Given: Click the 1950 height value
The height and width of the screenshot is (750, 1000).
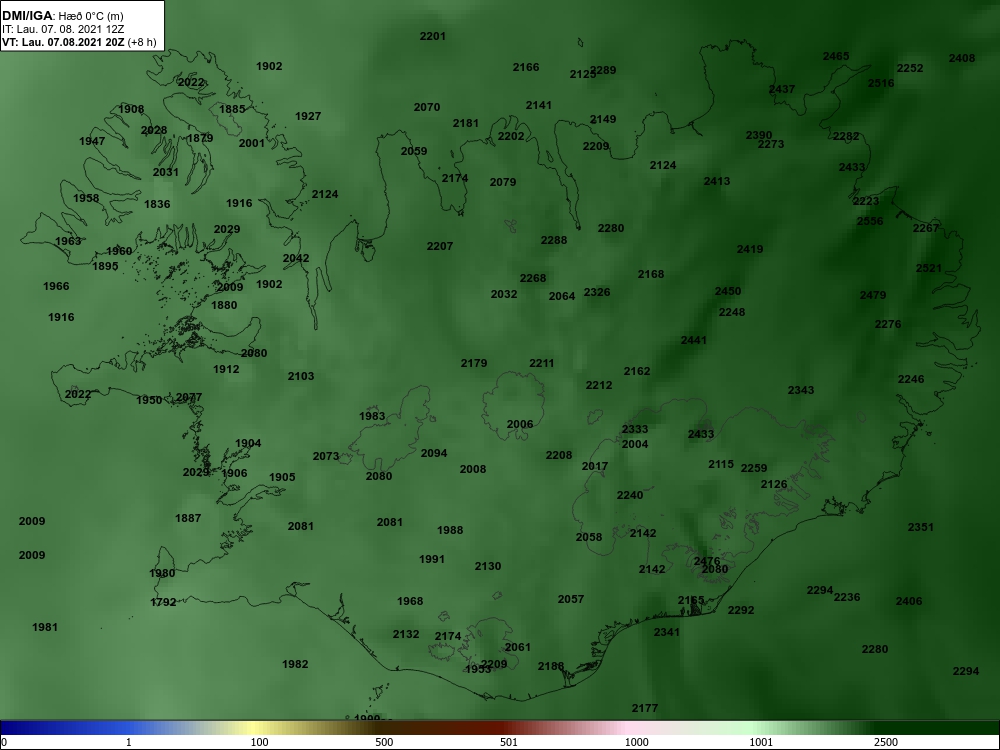Looking at the screenshot, I should (x=149, y=400).
